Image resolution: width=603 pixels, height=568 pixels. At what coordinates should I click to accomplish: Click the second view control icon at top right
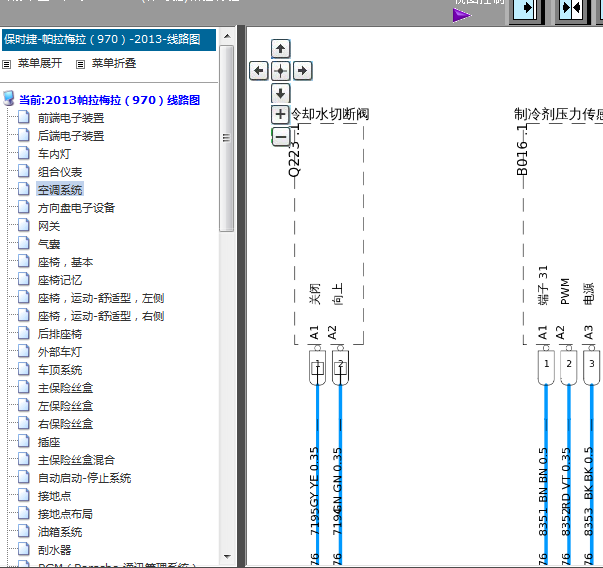(571, 9)
